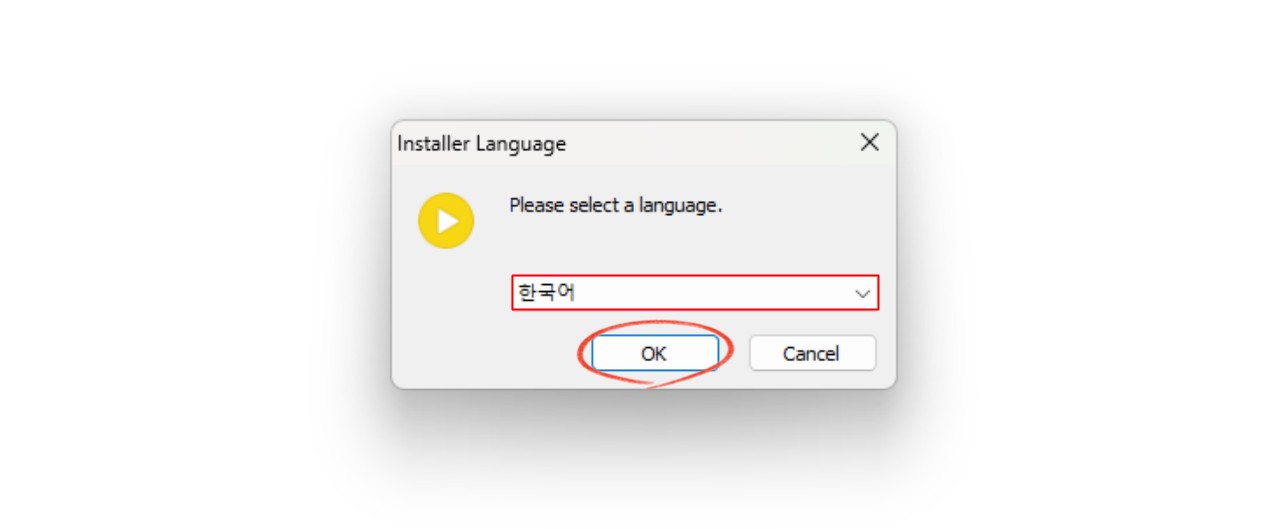The image size is (1280, 529).
Task: Click the yellow play-button installer icon
Action: click(x=445, y=221)
